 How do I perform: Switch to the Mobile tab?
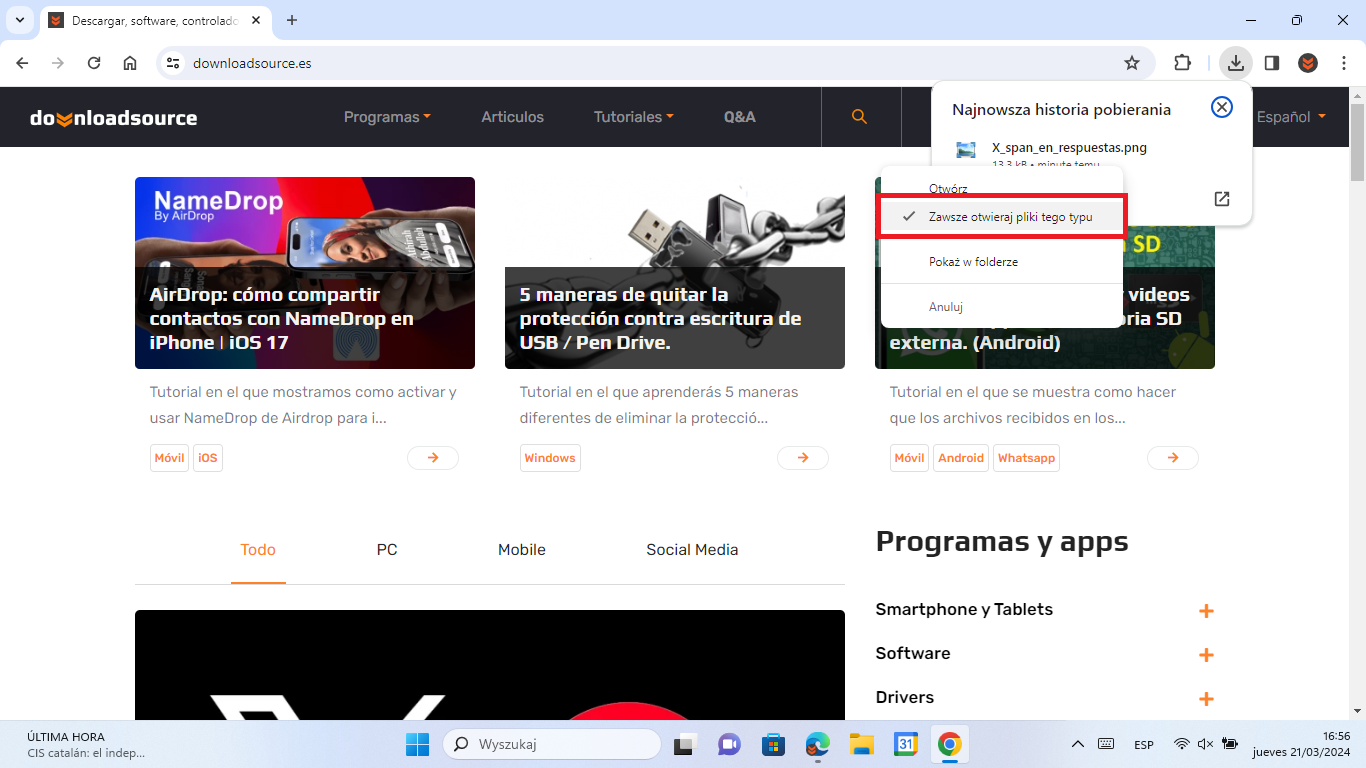pyautogui.click(x=522, y=550)
